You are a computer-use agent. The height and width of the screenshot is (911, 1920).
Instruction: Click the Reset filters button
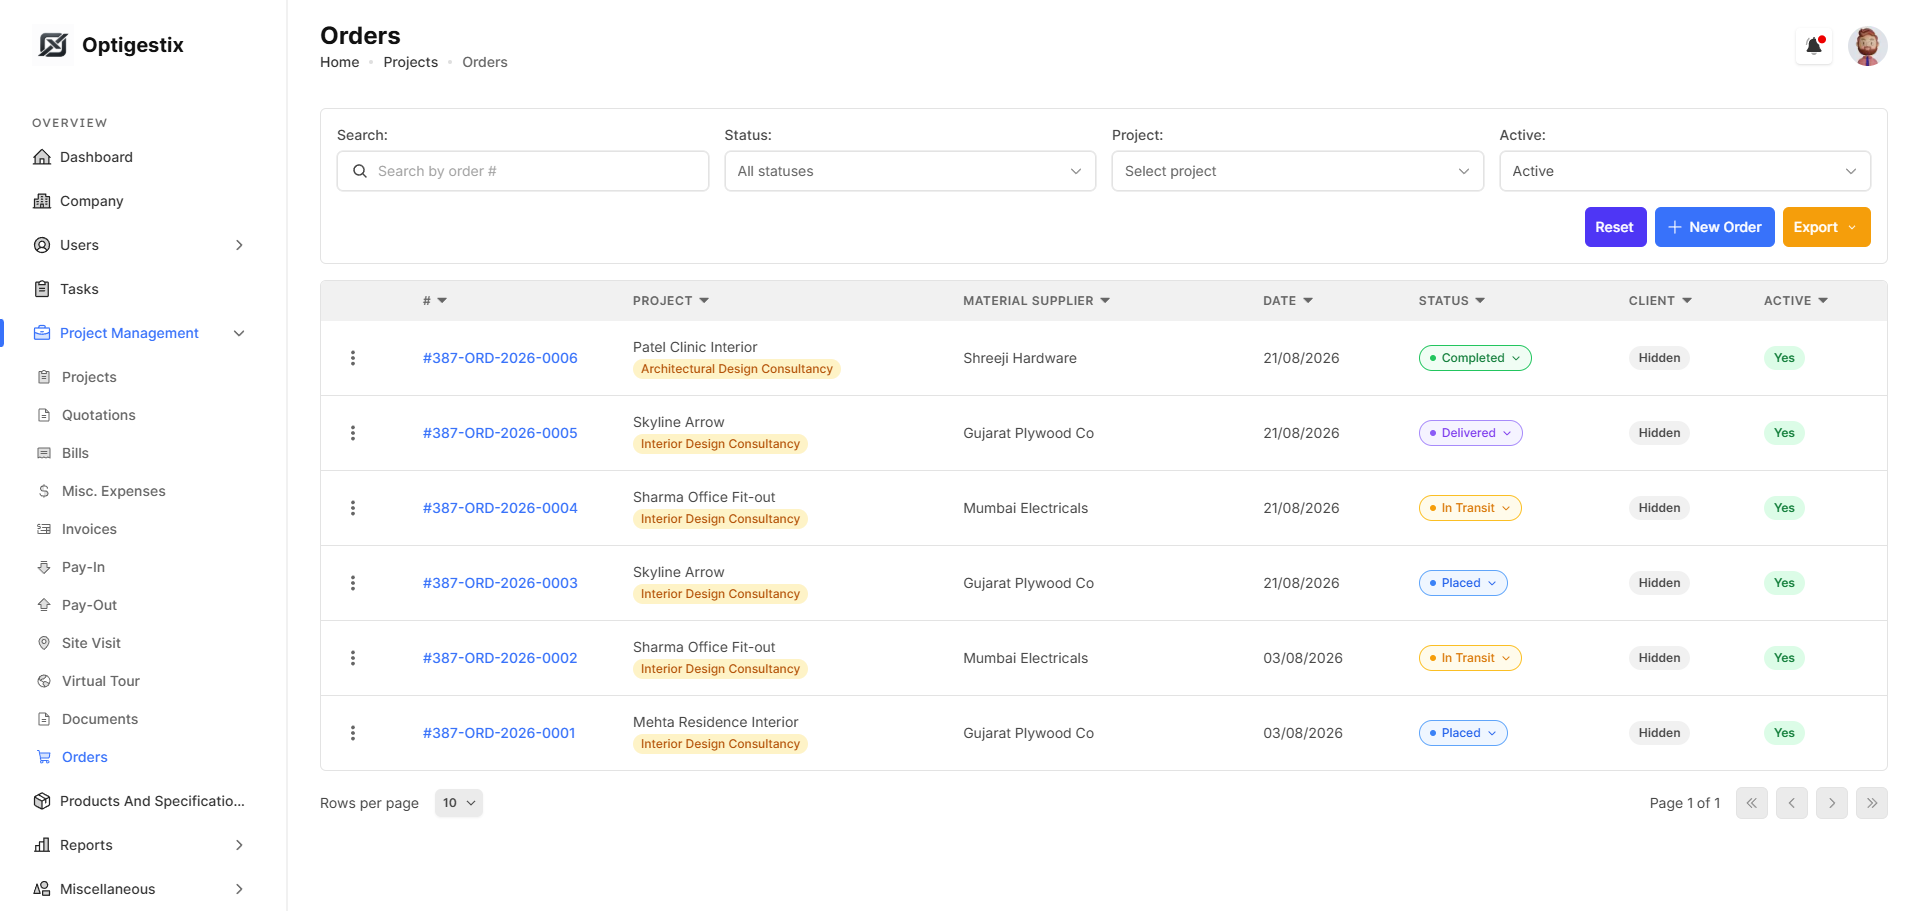tap(1615, 227)
